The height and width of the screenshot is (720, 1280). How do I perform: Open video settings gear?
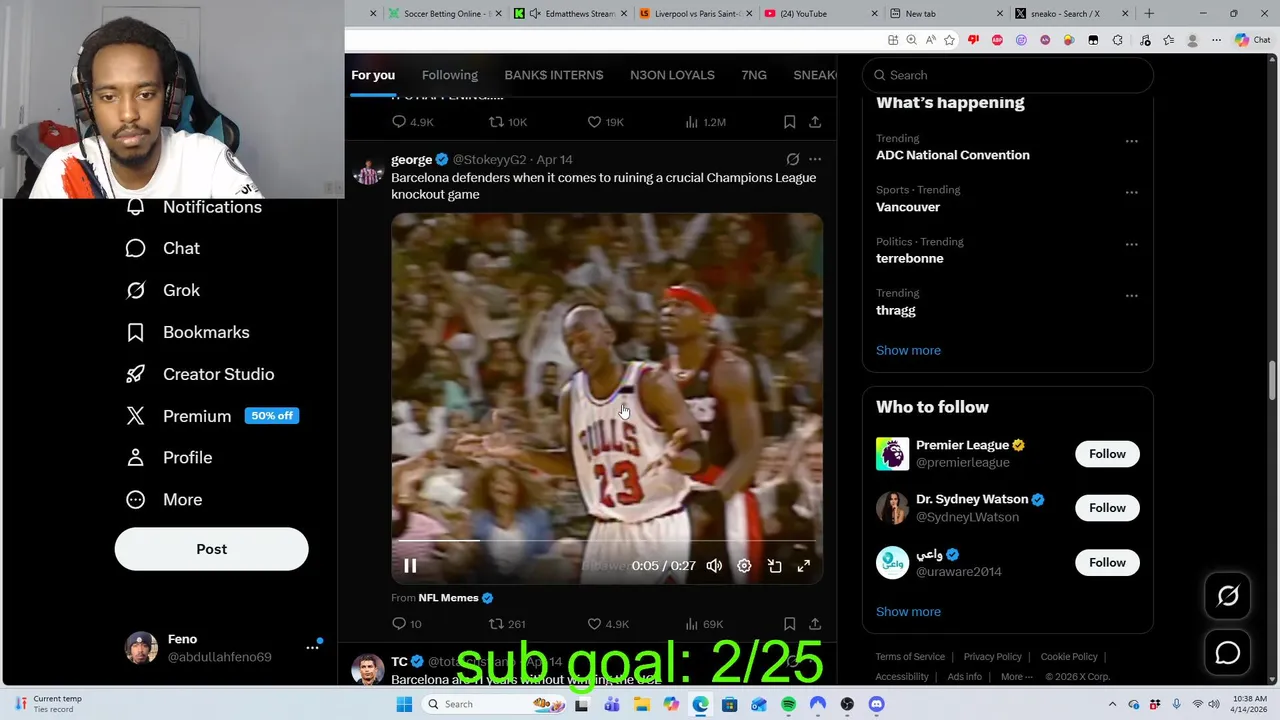[x=744, y=566]
